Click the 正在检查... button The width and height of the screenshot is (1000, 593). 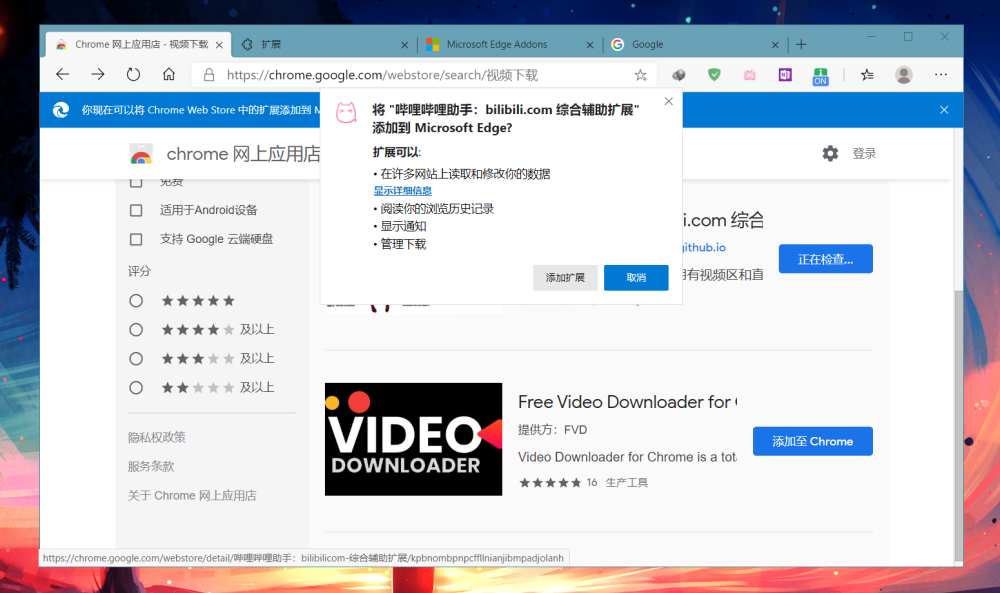[x=825, y=259]
